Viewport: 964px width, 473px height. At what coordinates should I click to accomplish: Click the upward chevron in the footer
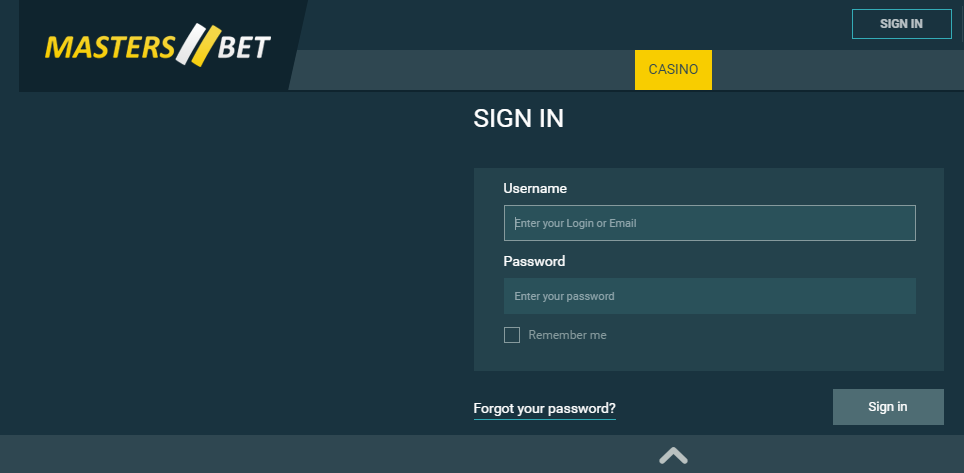673,455
